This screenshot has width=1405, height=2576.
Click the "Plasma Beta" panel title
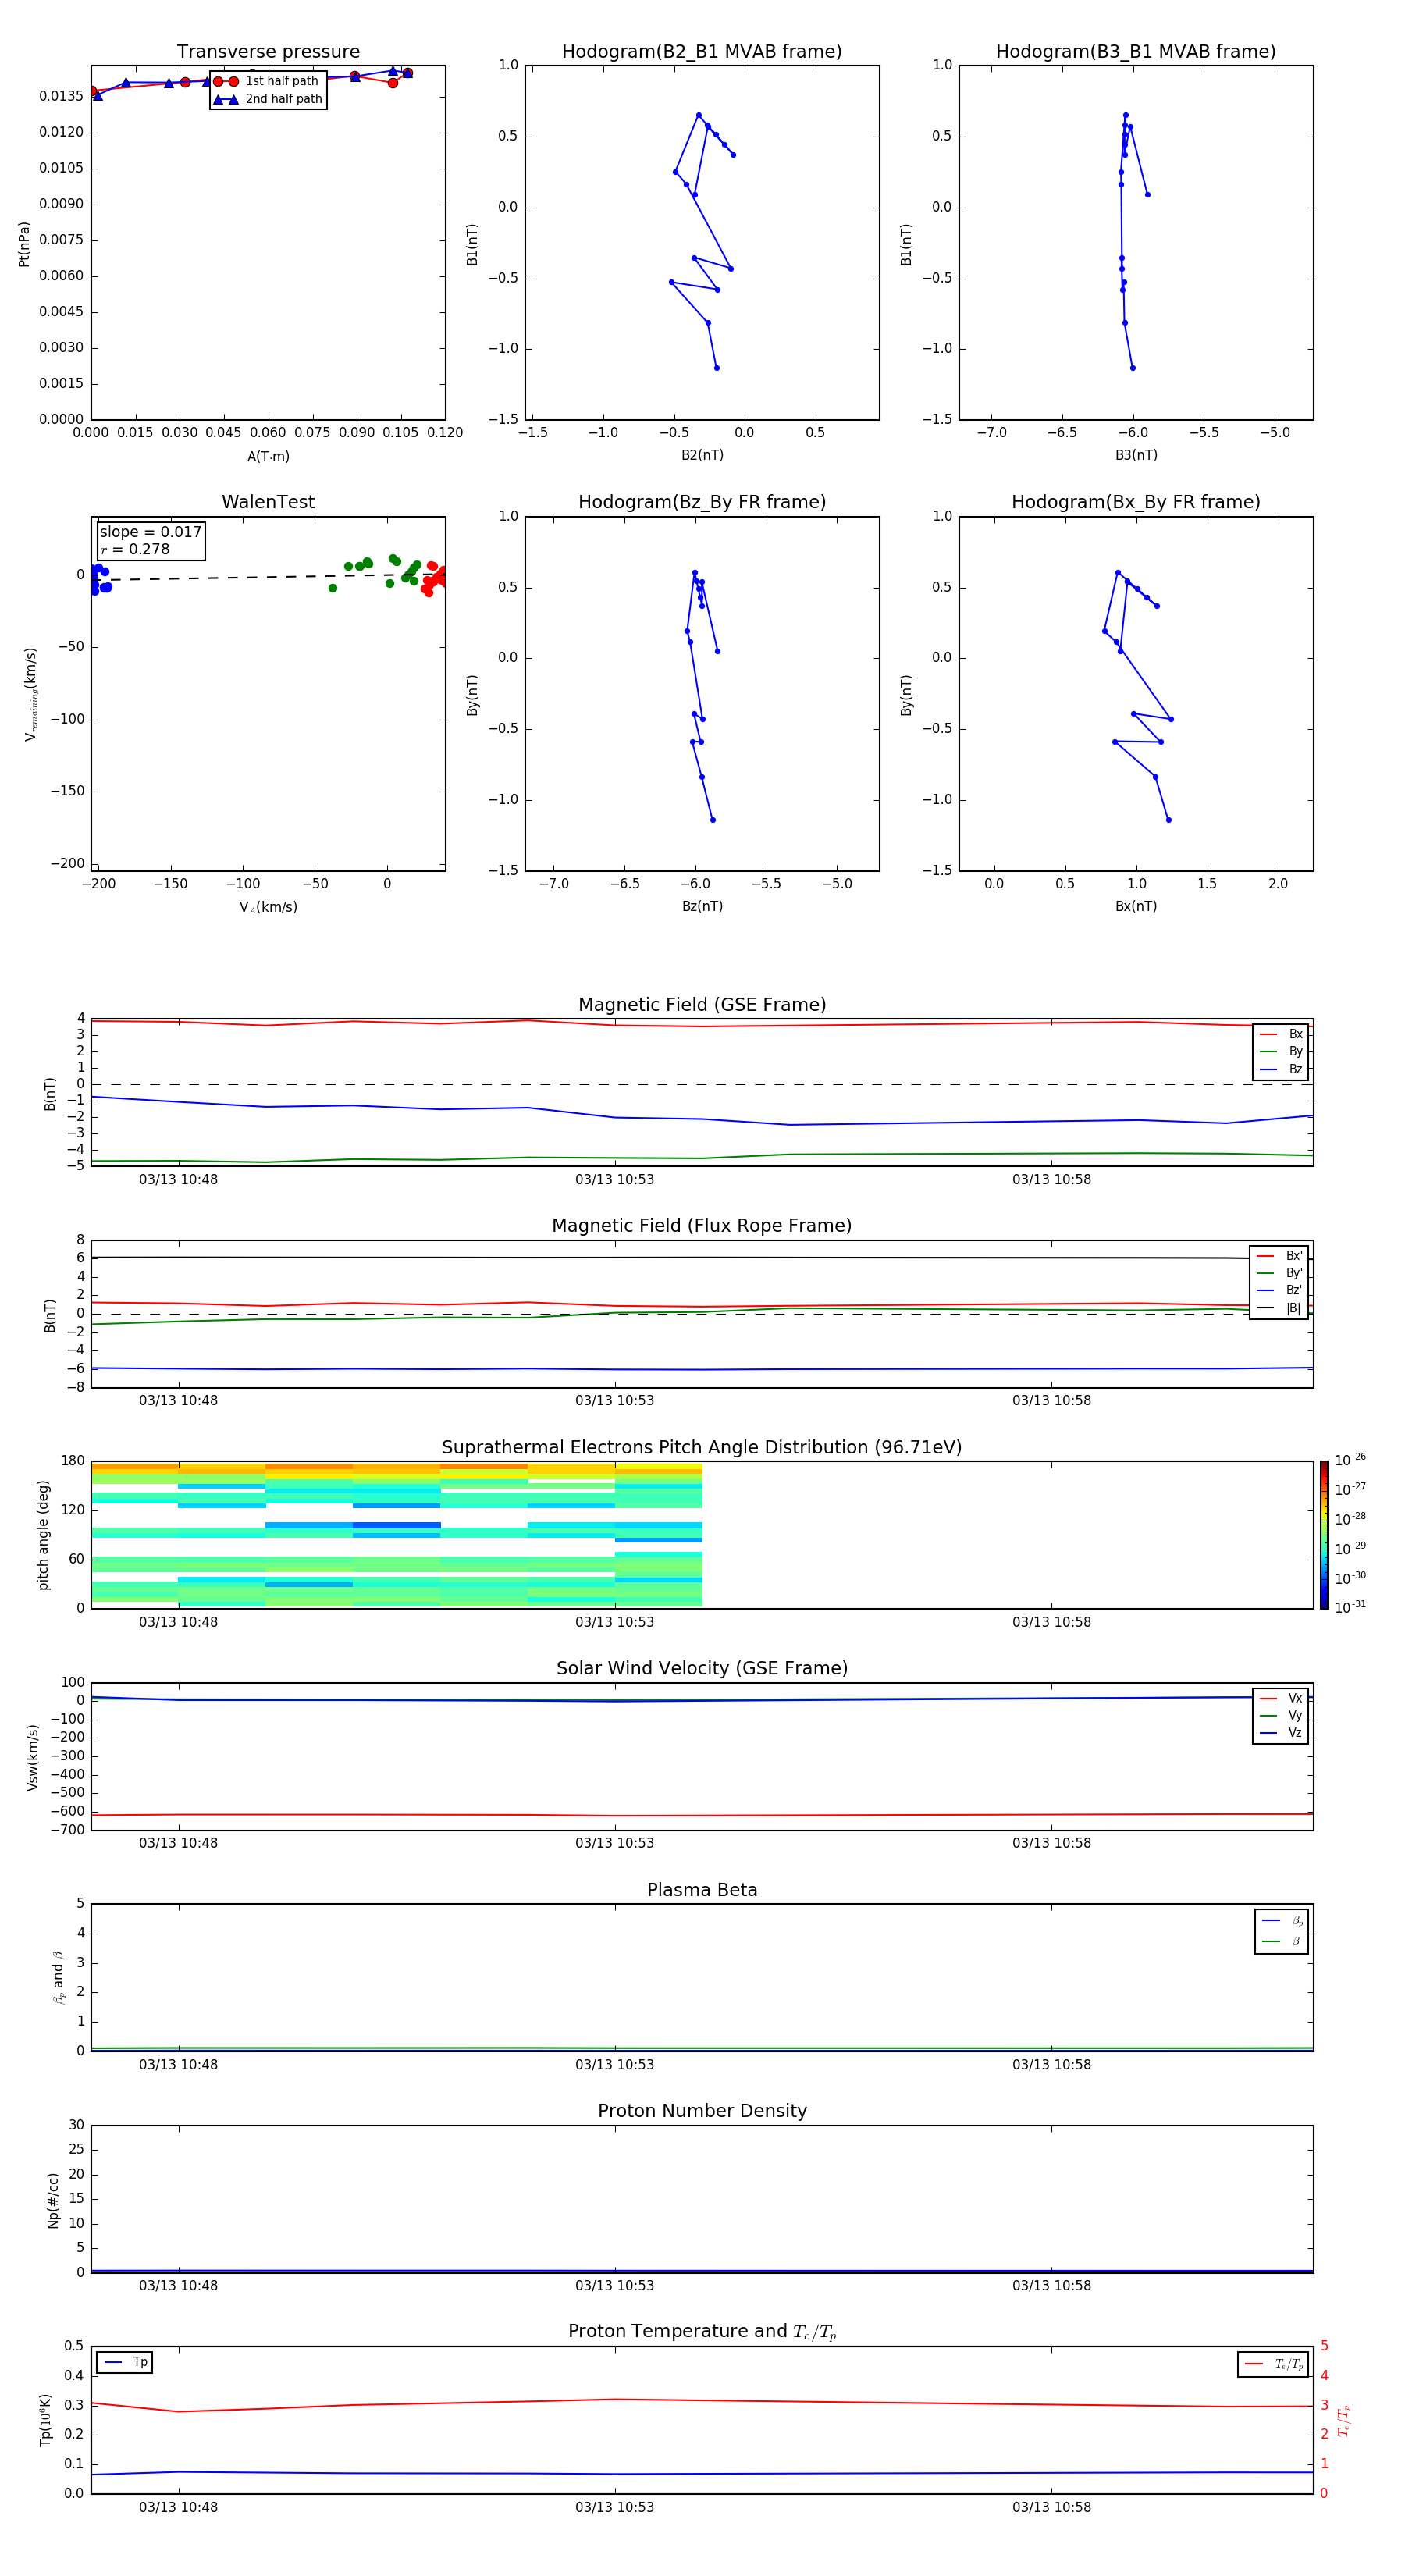coord(702,1890)
